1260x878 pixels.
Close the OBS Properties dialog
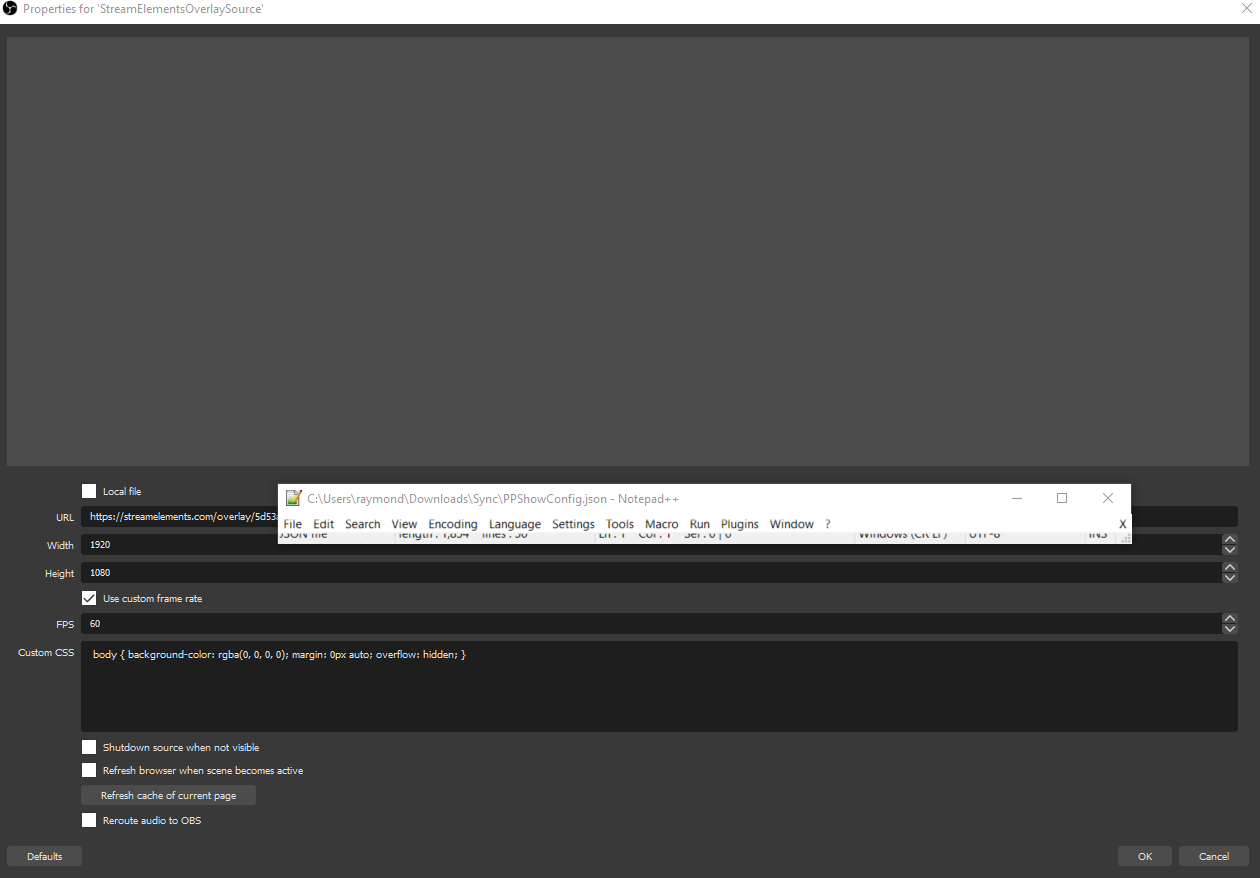tap(1246, 8)
